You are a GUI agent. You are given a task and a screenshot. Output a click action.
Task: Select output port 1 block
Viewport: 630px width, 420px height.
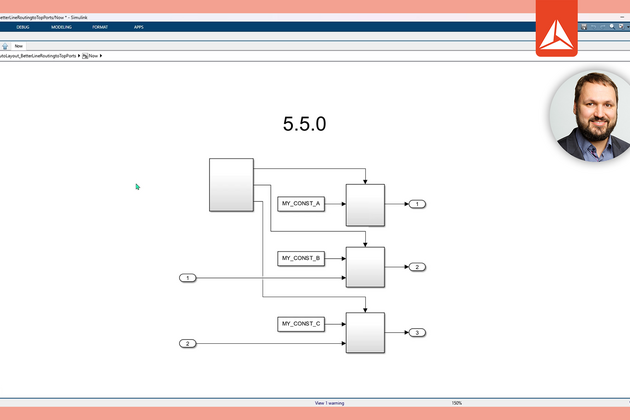click(x=418, y=204)
